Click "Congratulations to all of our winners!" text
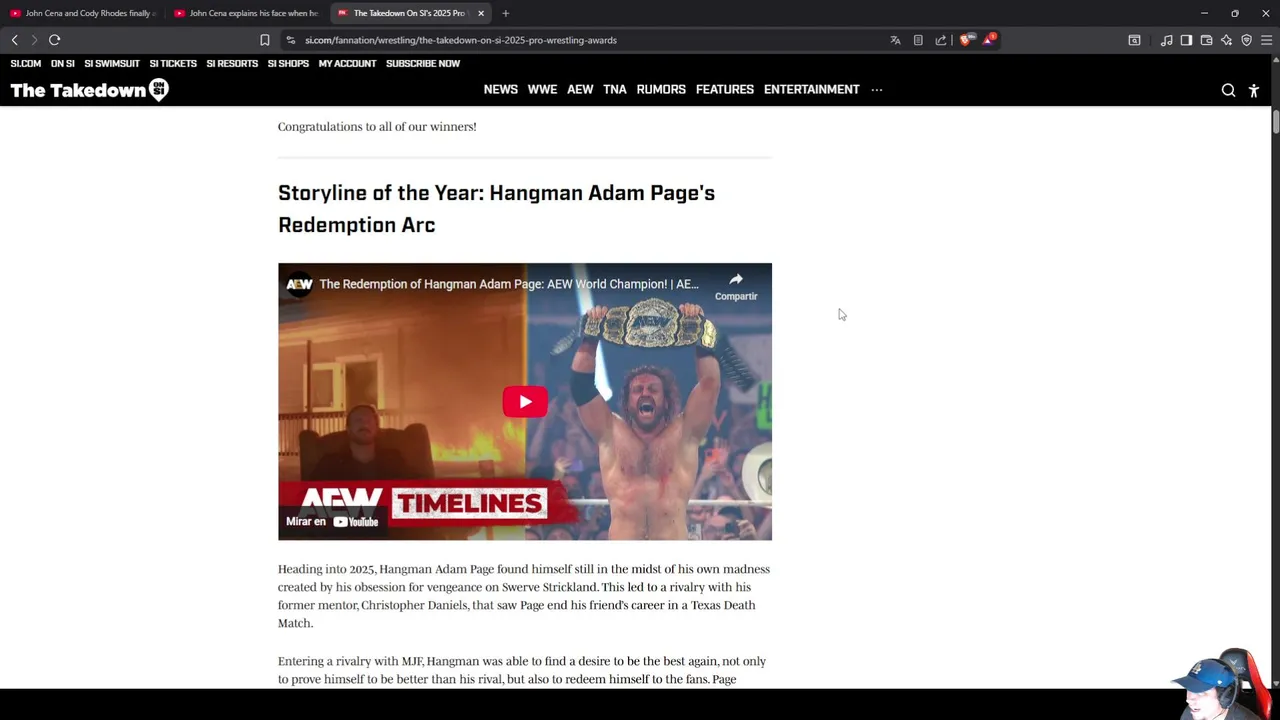The image size is (1280, 720). click(377, 127)
